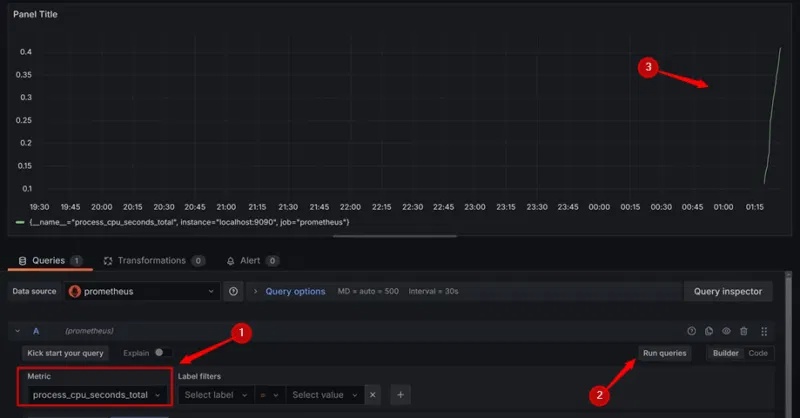Toggle the Explain switch
Image resolution: width=800 pixels, height=418 pixels.
(162, 353)
